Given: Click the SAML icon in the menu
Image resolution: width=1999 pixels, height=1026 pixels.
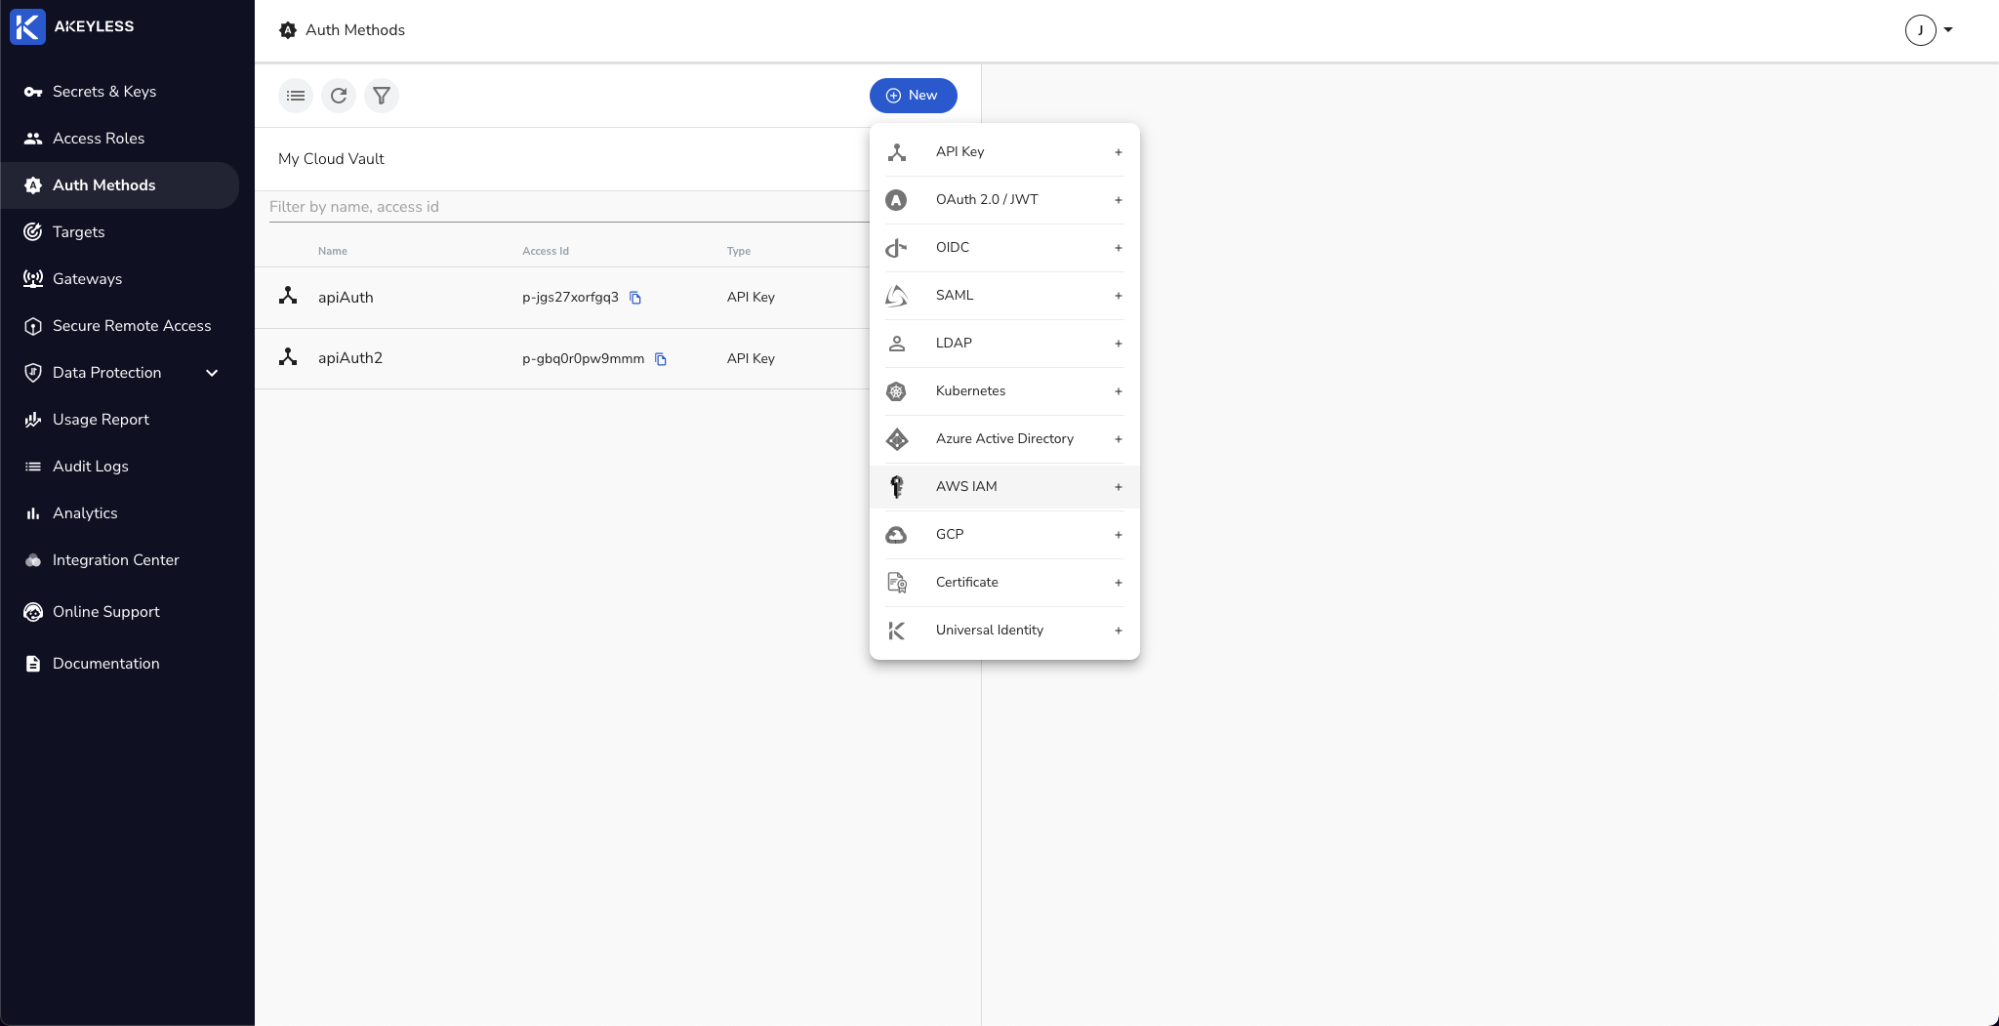Looking at the screenshot, I should tap(896, 296).
